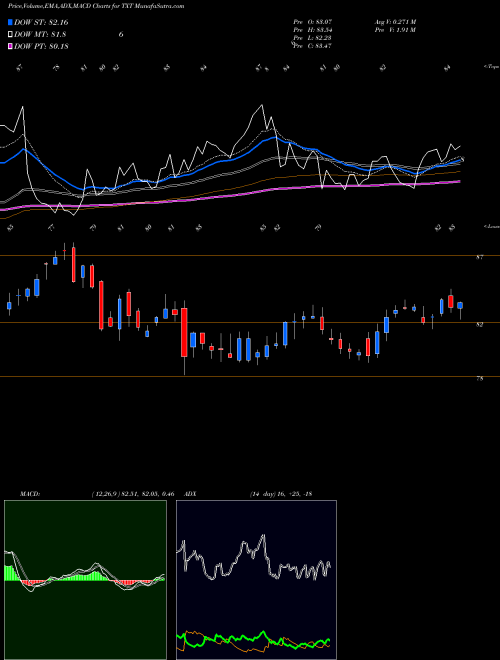This screenshot has width=500, height=660.
Task: Click the chart title mentioning MunafaSutra.com
Action: [96, 6]
